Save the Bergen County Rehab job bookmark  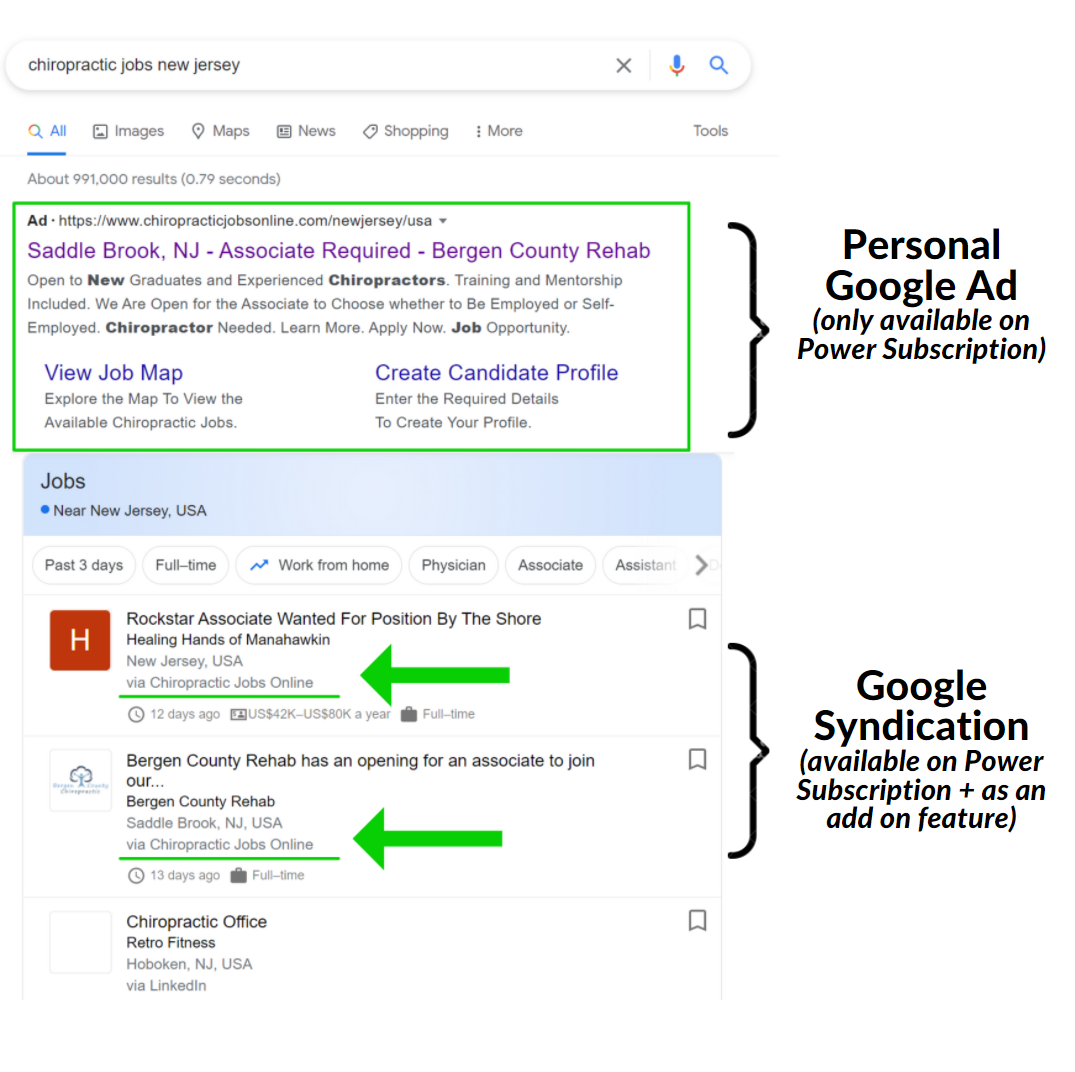tap(697, 759)
